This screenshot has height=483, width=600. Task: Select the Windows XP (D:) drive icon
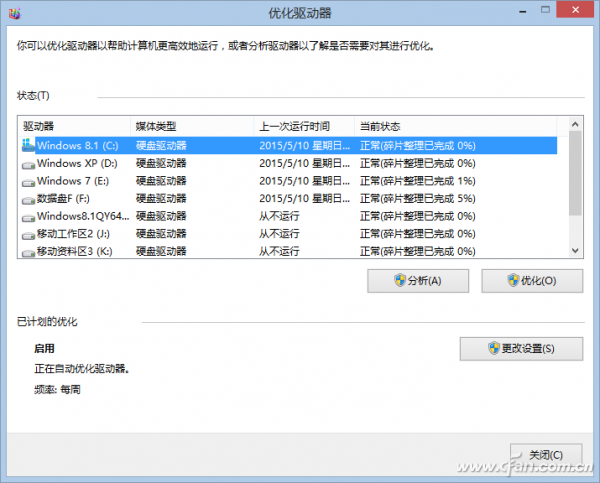point(28,165)
